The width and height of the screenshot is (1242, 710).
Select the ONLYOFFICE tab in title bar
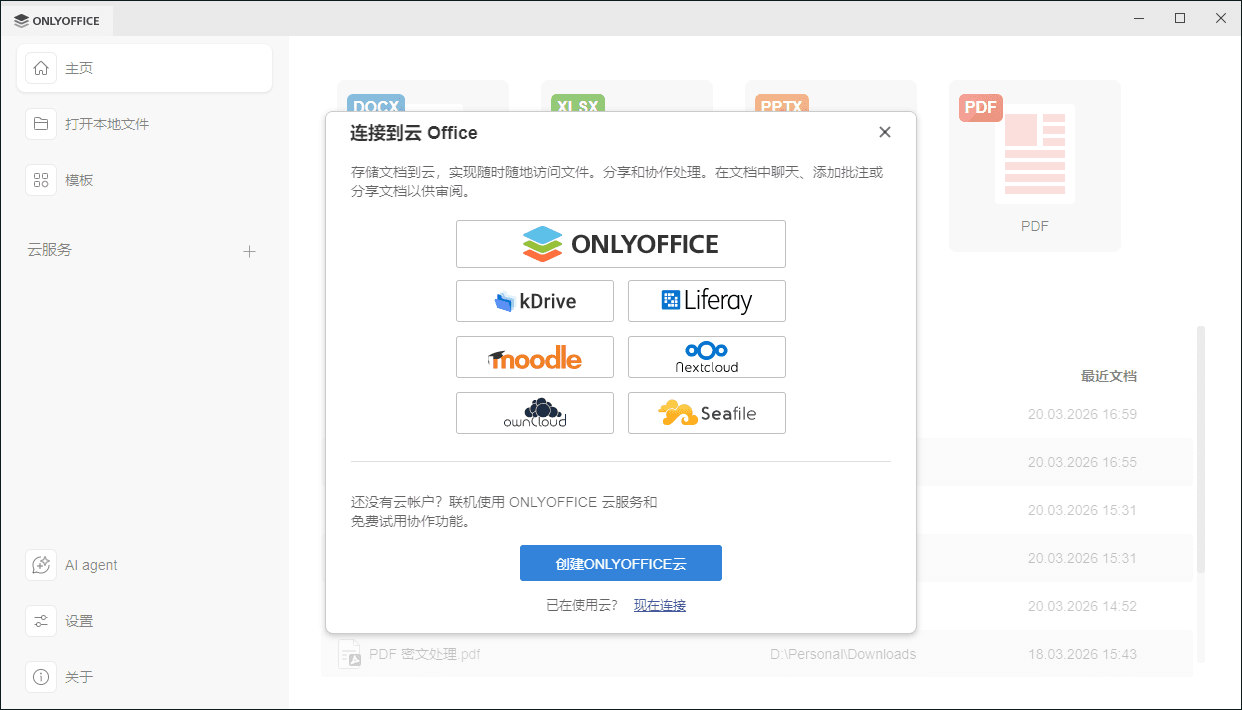(x=57, y=20)
